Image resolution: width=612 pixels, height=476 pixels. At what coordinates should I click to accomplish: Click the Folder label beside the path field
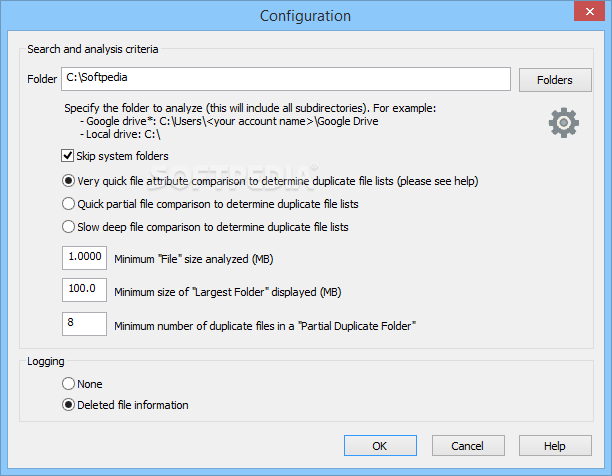tap(42, 79)
